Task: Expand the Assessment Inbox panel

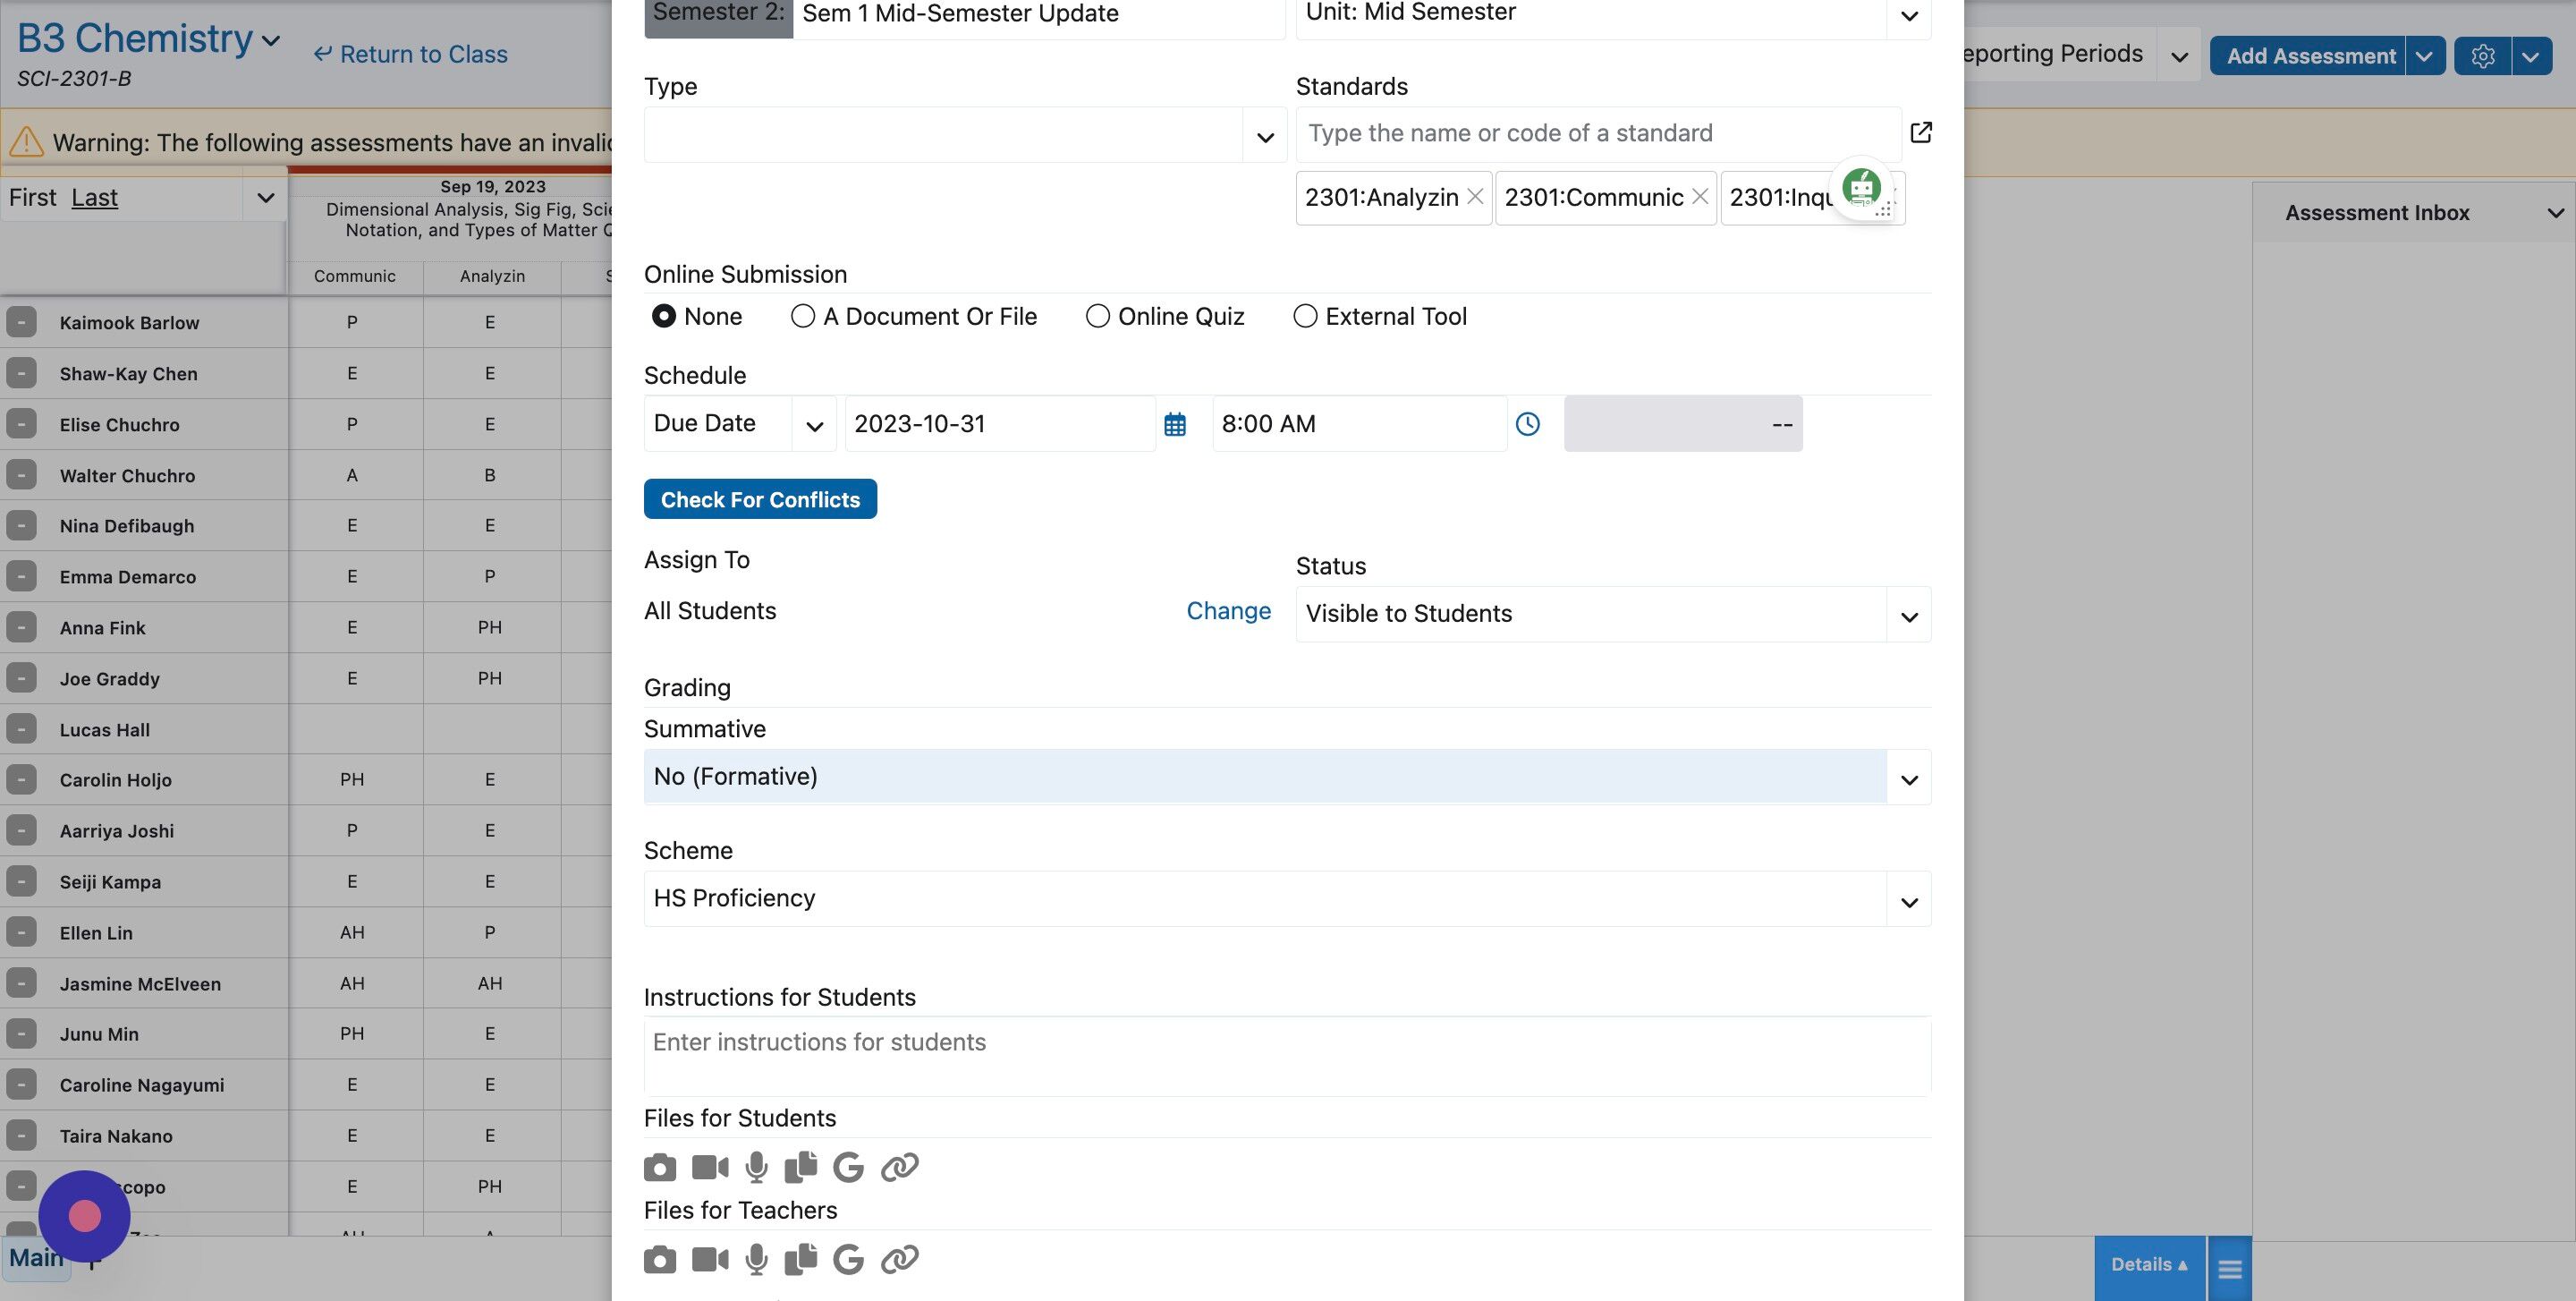Action: coord(2555,213)
